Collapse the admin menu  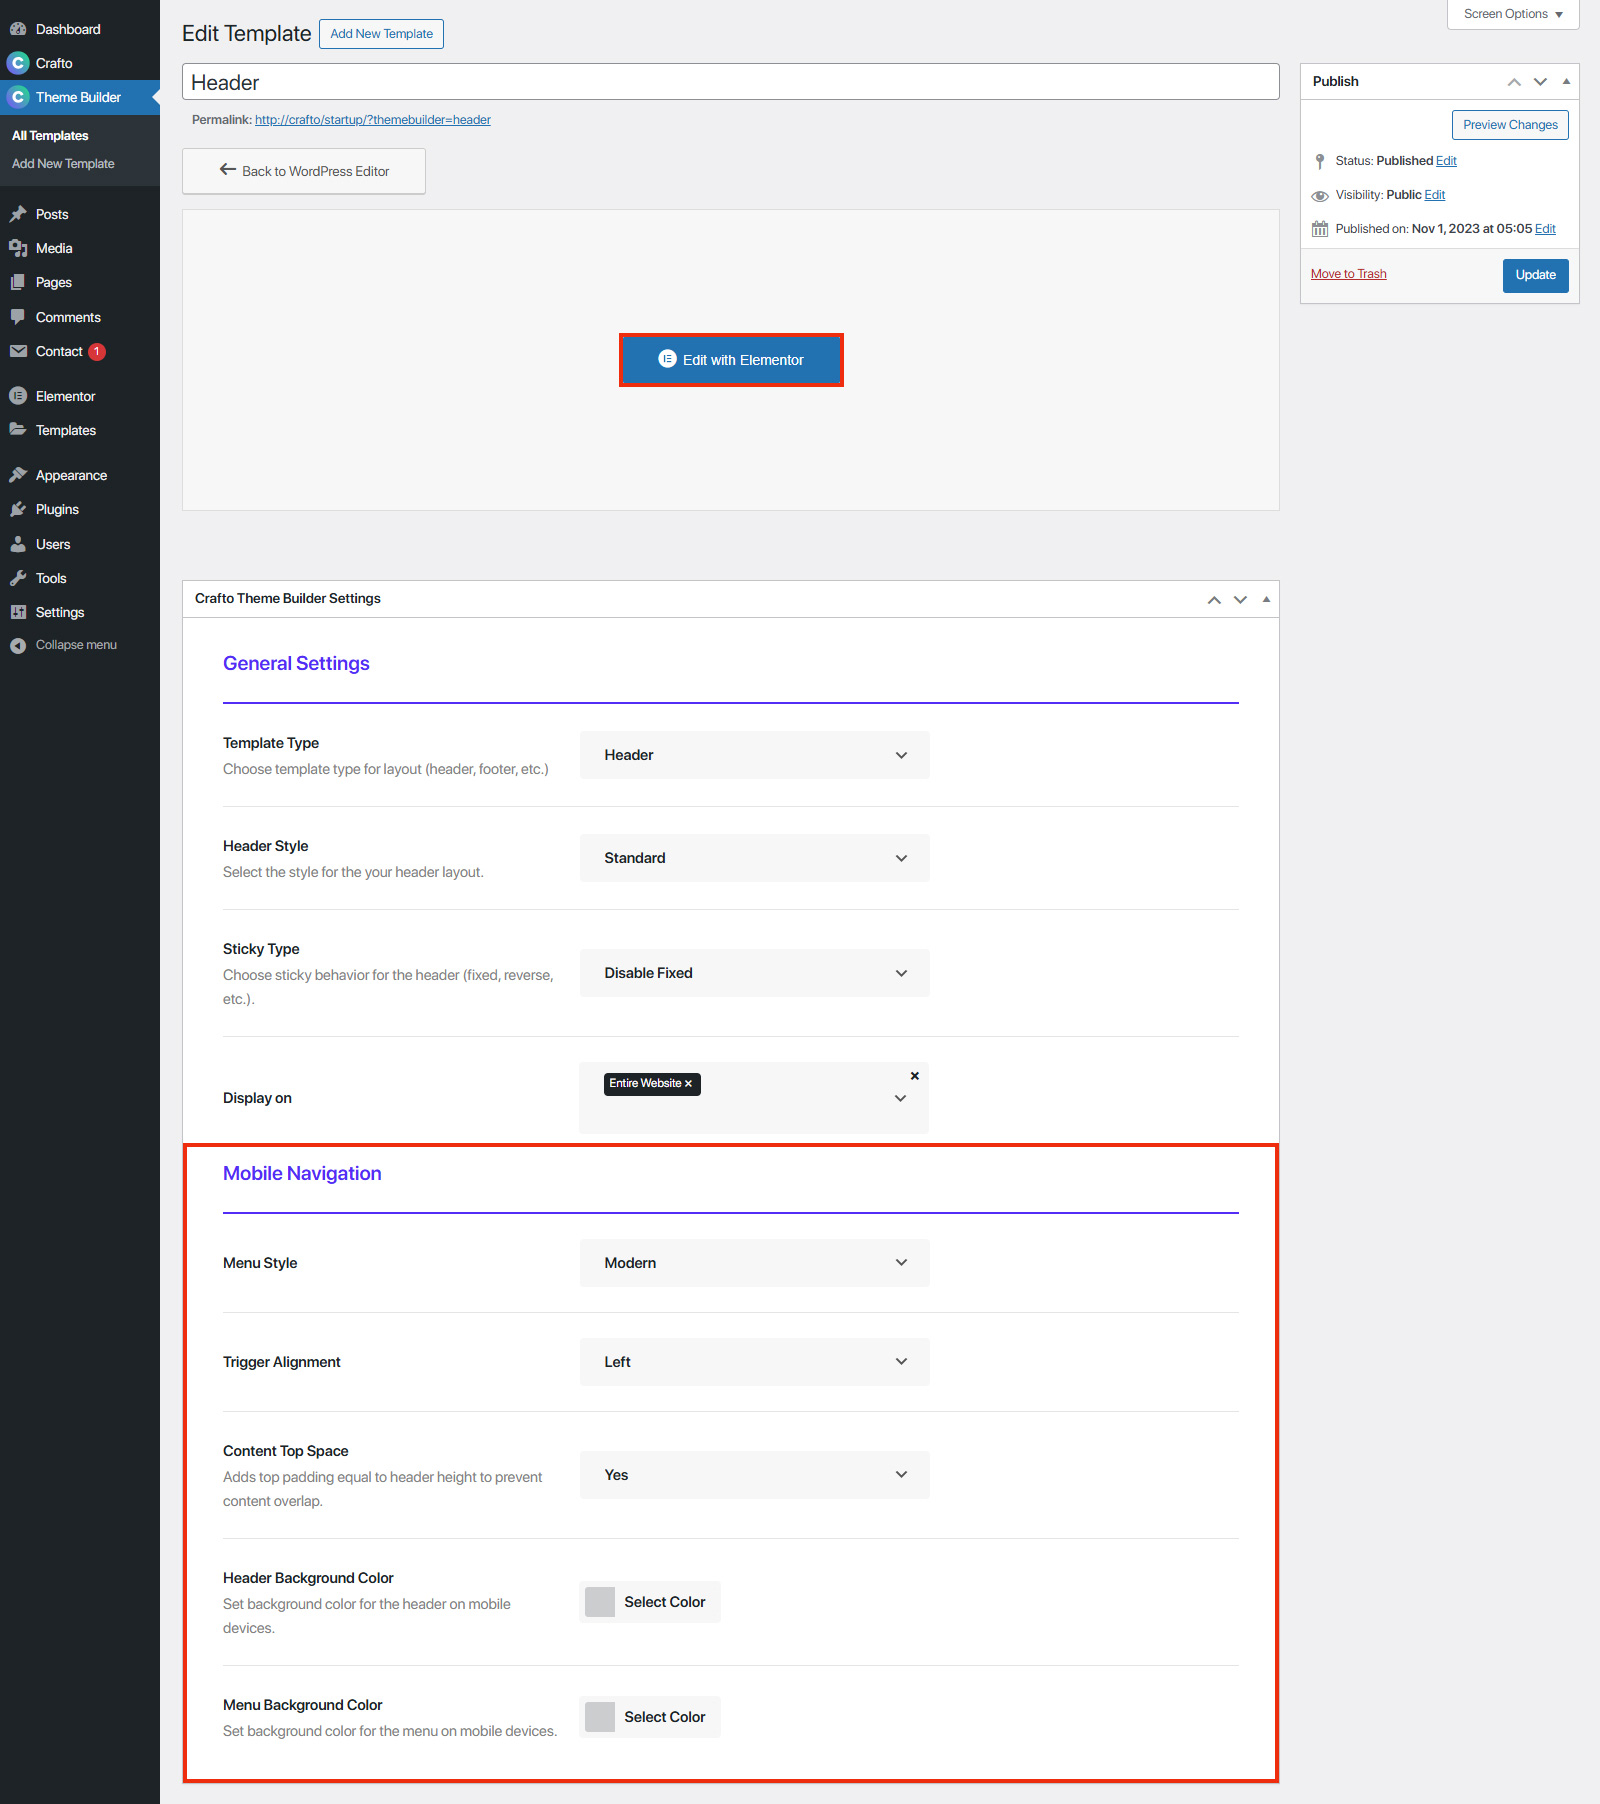[x=19, y=644]
